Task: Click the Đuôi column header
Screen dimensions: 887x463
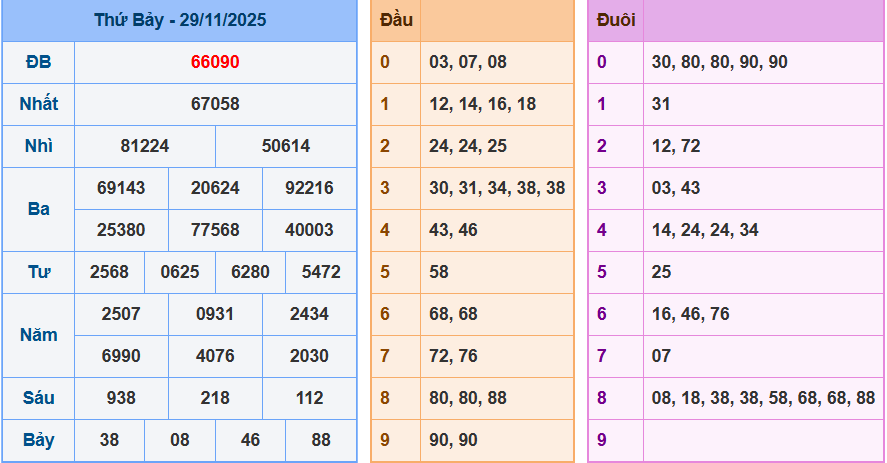Action: [x=615, y=20]
